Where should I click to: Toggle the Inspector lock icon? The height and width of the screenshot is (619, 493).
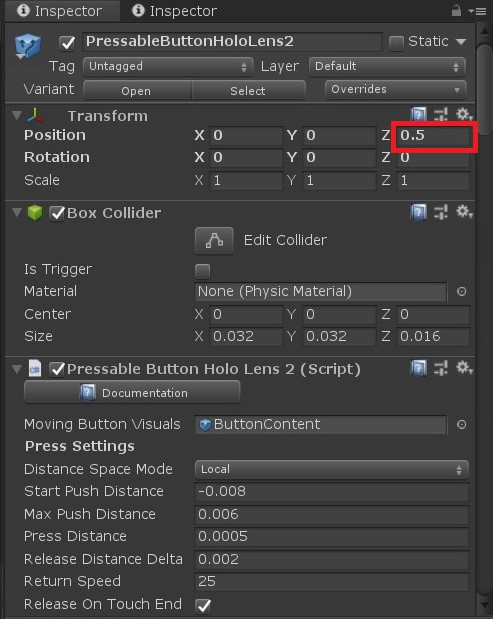point(456,10)
